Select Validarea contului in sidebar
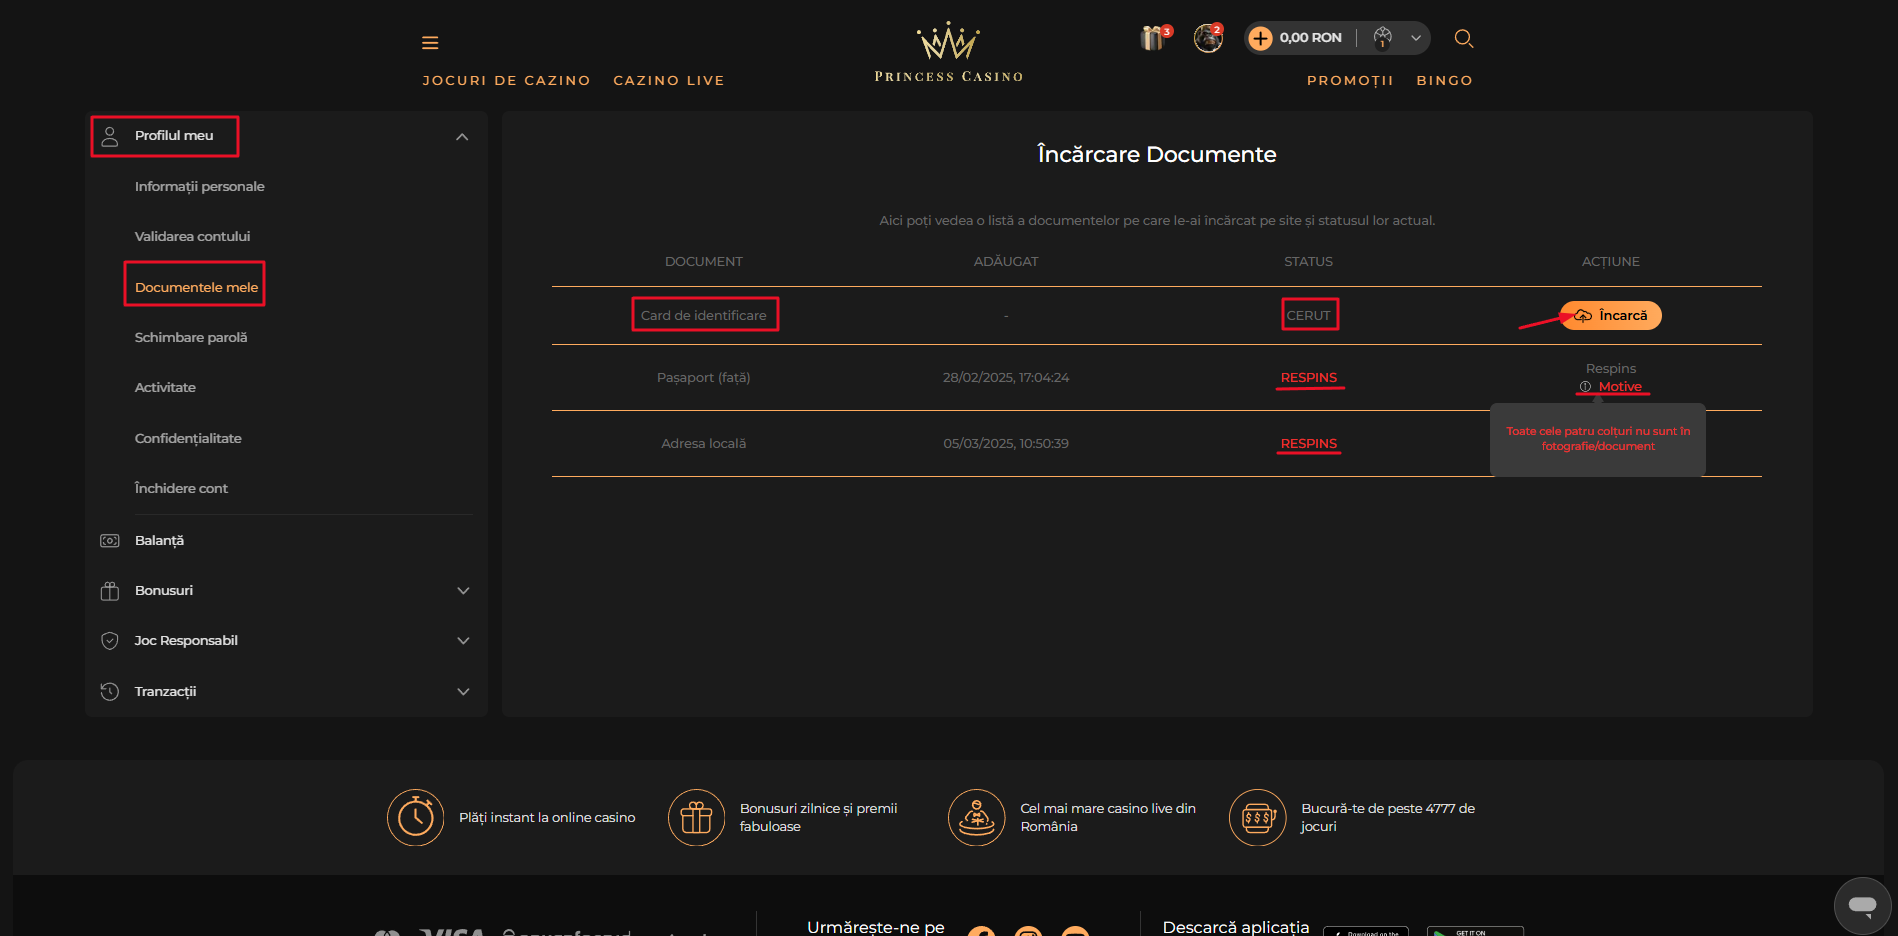Screen dimensions: 1898x936 point(192,237)
